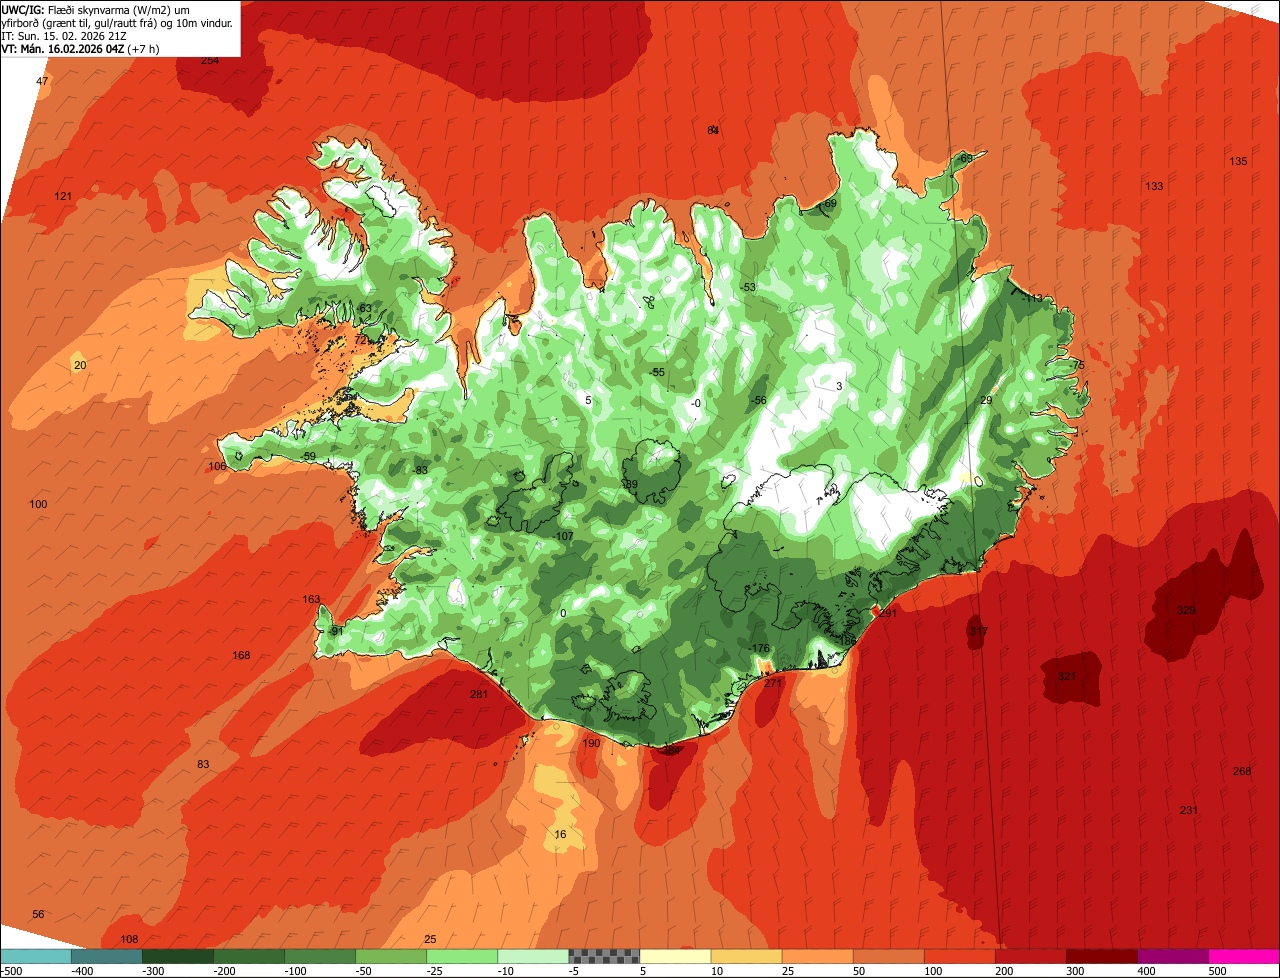Click the map value 163
Screen dimensions: 1280x978
312,600
